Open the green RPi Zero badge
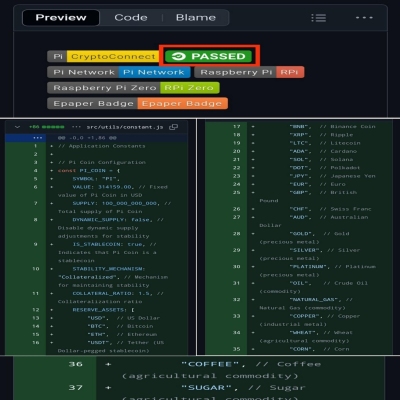 click(x=133, y=88)
